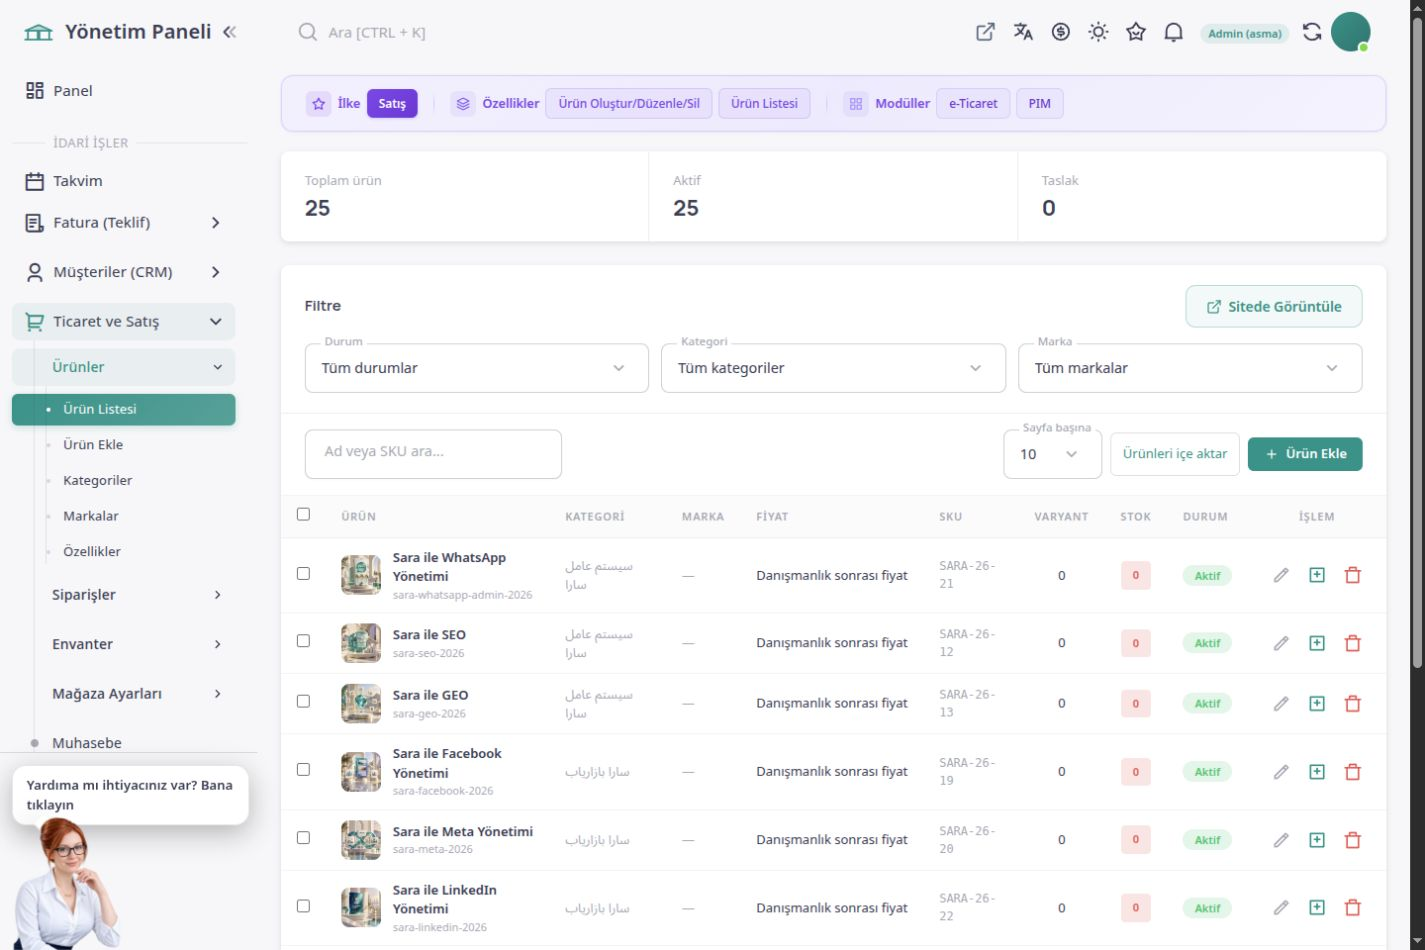Screen dimensions: 1425x950
Task: Toggle the light/dark theme sun icon
Action: pos(1098,32)
